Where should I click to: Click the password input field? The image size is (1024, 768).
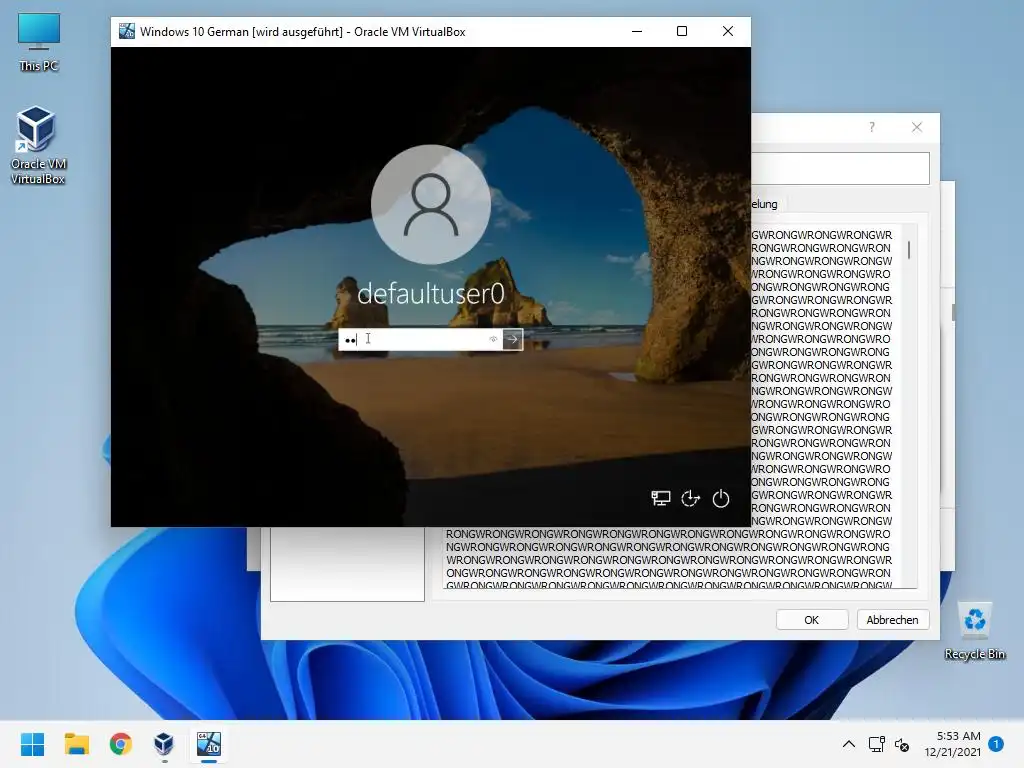(x=421, y=339)
